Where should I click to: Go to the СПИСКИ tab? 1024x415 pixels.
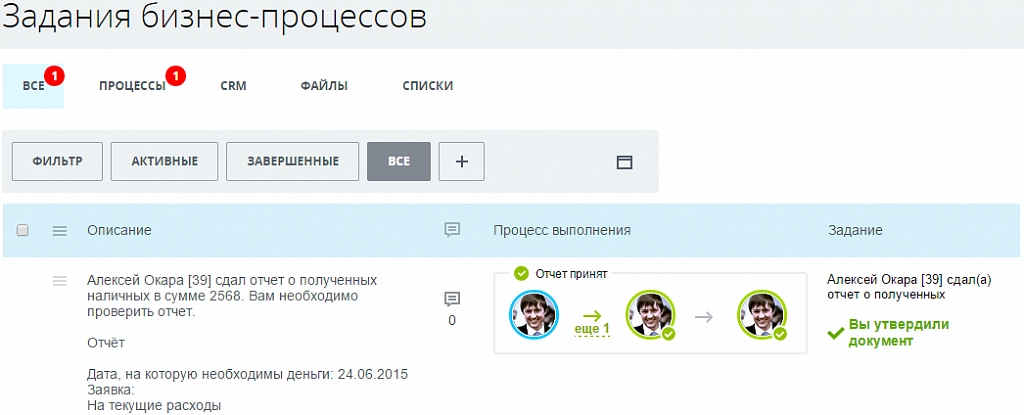point(427,86)
